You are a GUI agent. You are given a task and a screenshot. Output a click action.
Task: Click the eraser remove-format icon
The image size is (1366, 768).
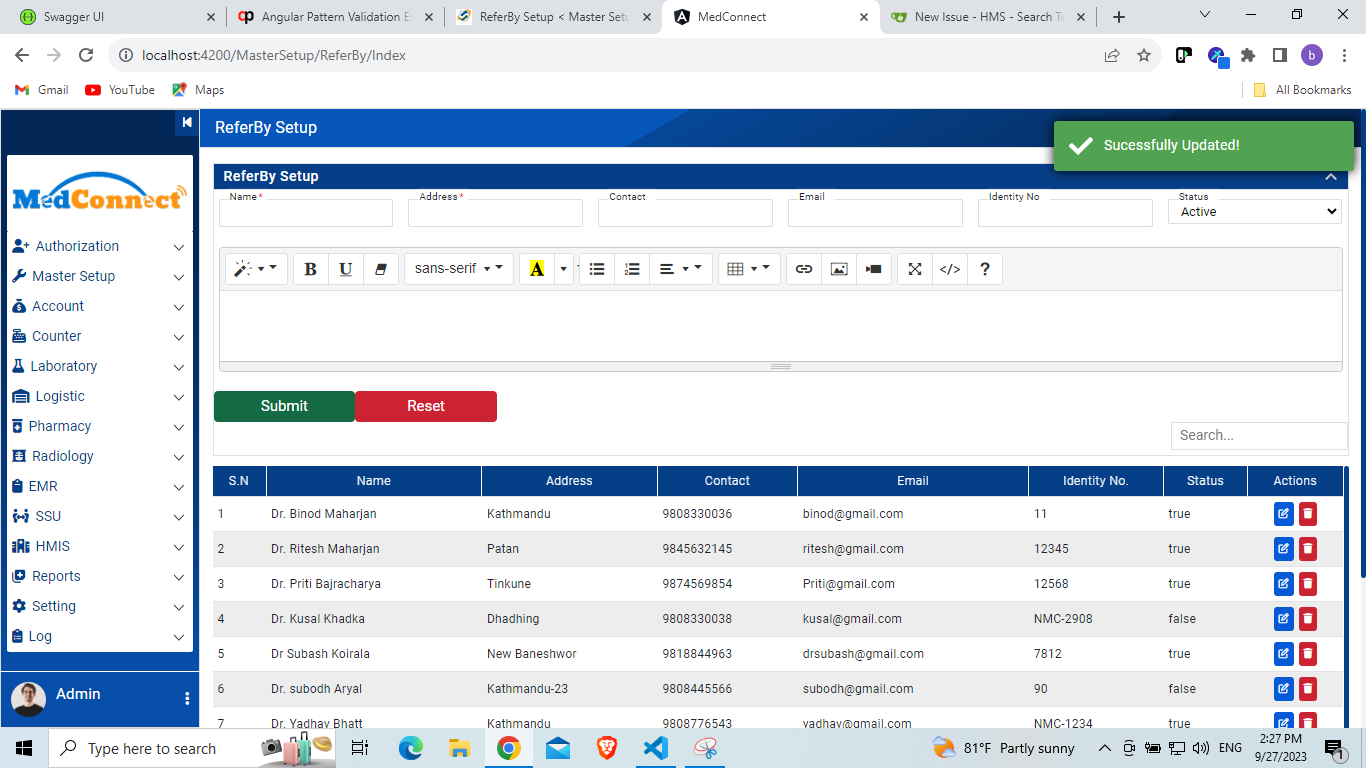point(380,269)
